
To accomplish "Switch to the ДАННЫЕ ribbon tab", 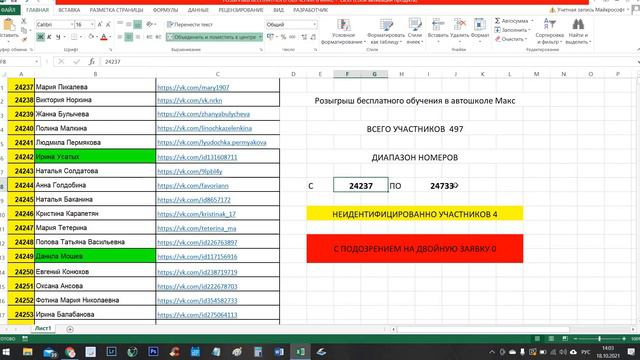I will (x=198, y=10).
